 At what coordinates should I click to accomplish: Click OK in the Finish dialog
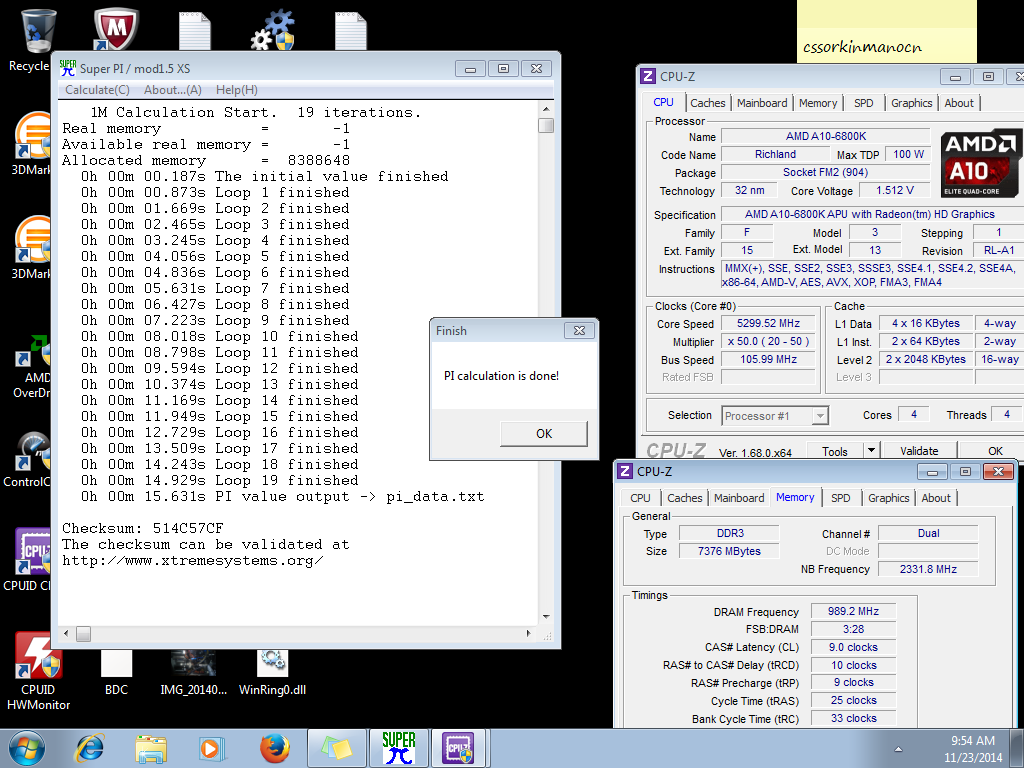(x=544, y=434)
